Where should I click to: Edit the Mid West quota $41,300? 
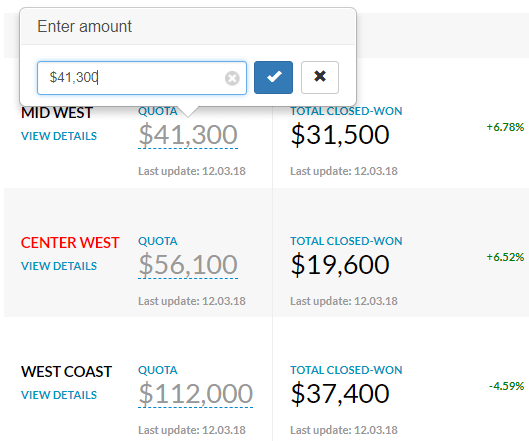pos(188,135)
